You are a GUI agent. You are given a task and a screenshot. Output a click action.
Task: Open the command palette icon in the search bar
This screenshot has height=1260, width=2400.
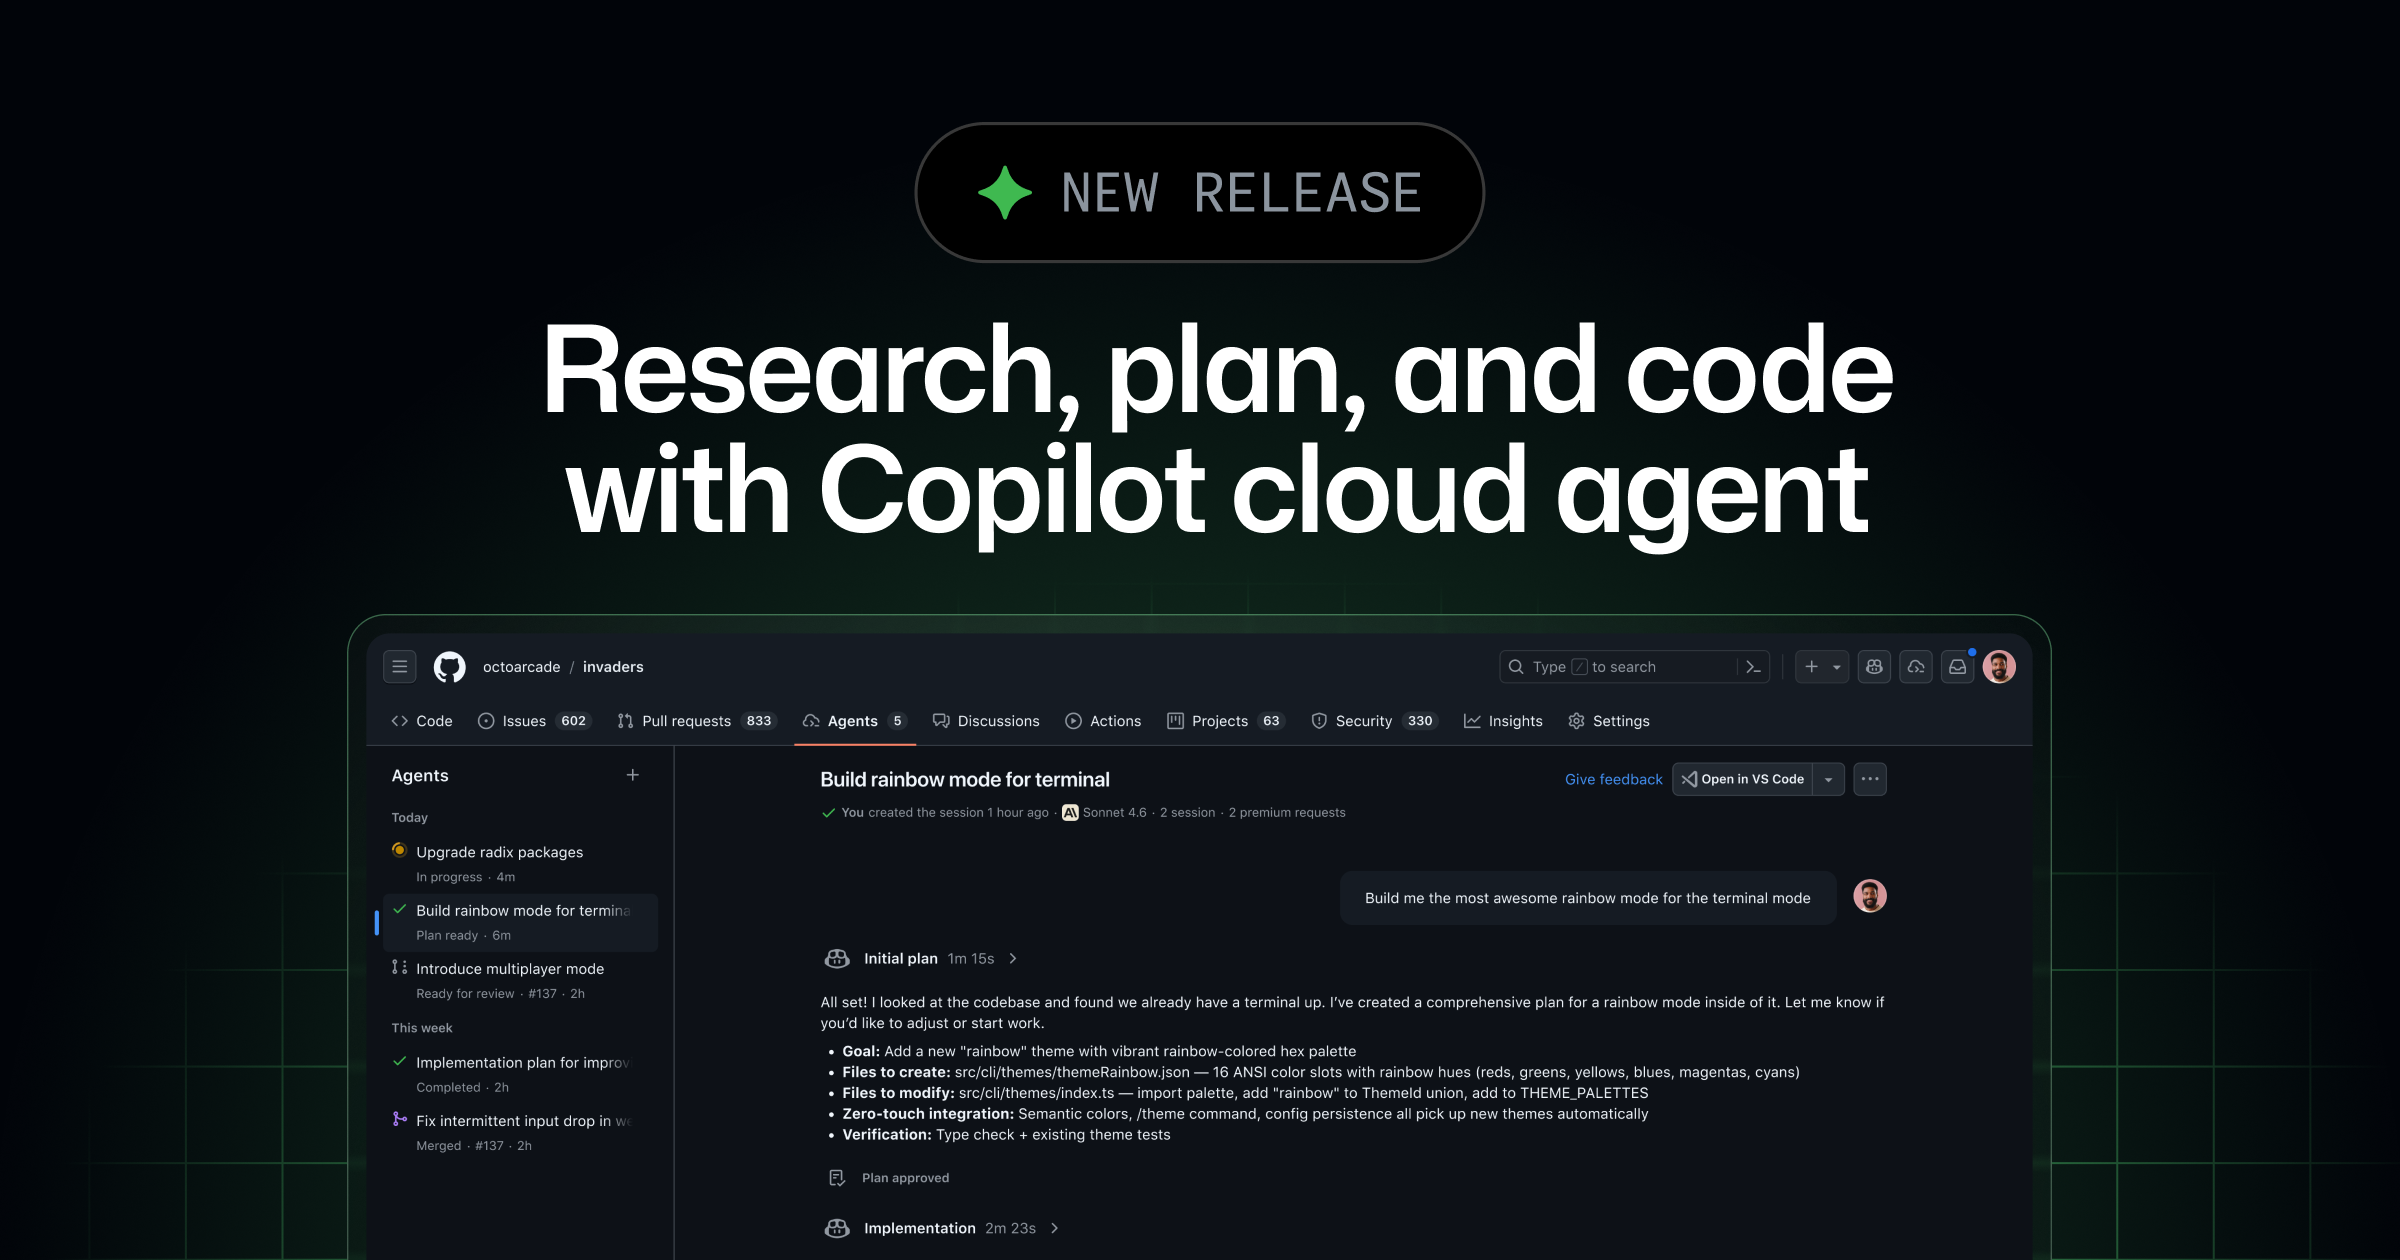(1752, 666)
